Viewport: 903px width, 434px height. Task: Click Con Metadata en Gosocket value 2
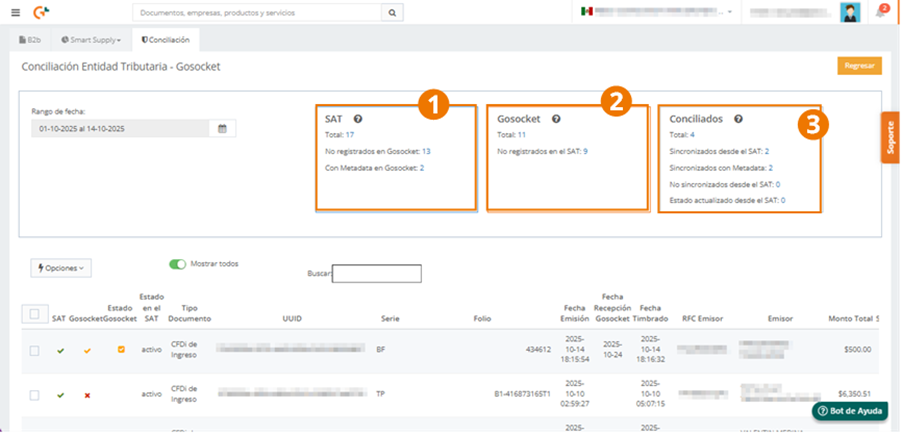(422, 167)
